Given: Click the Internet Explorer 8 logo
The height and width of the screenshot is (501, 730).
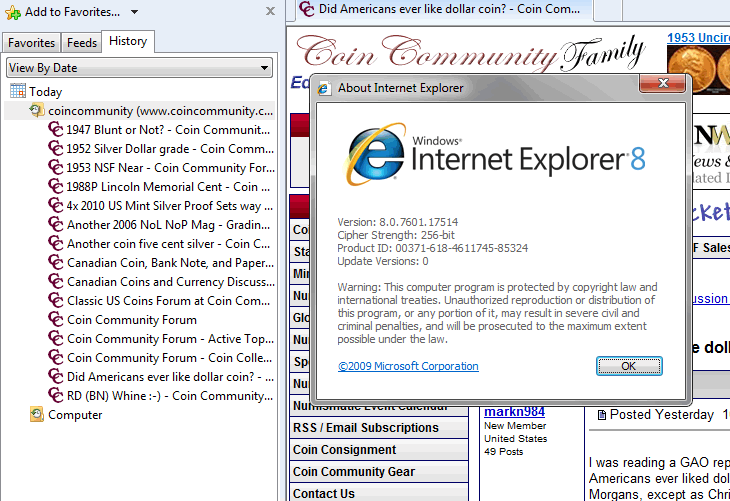Looking at the screenshot, I should pos(495,154).
